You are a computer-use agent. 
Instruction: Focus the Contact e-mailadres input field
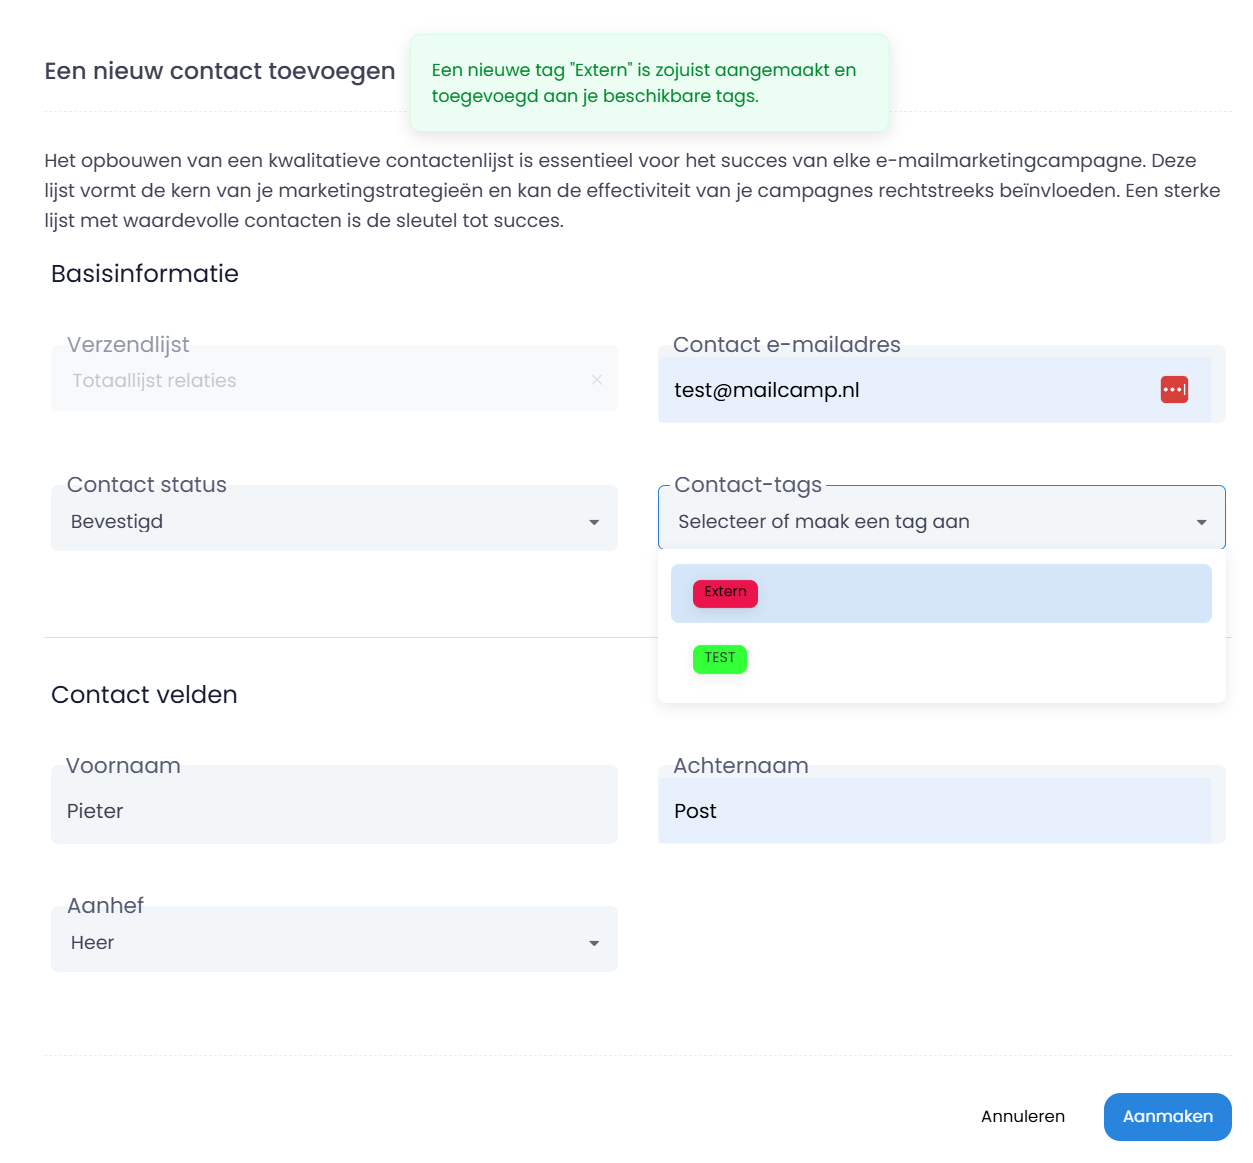point(900,390)
